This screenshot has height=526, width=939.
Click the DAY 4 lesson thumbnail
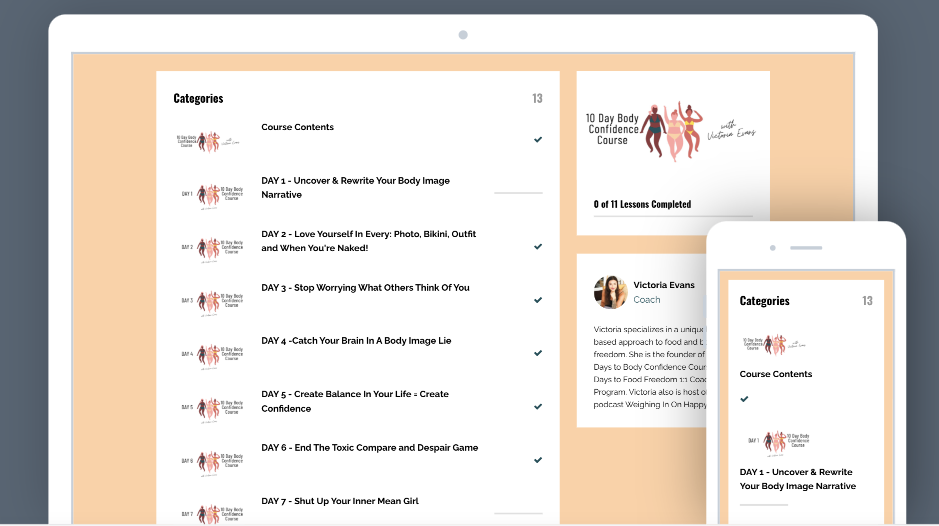(x=212, y=354)
